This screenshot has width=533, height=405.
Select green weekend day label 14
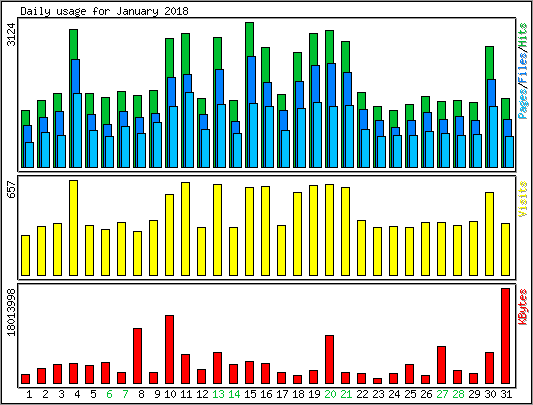[x=234, y=394]
